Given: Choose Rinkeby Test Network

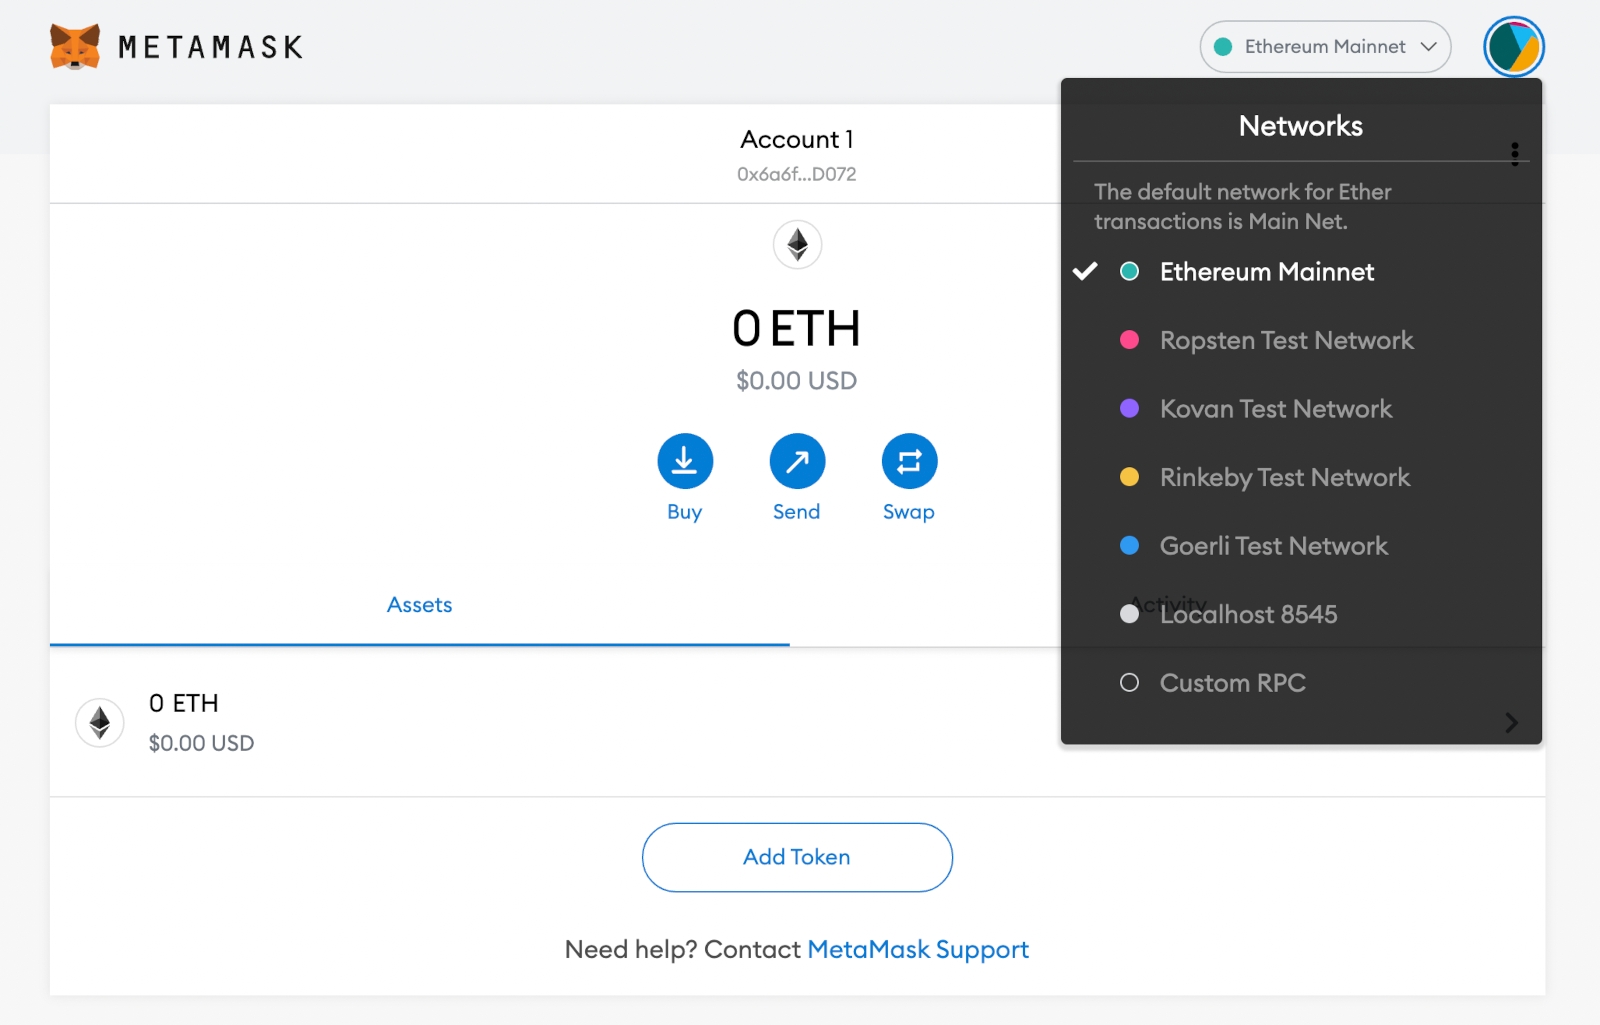Looking at the screenshot, I should pos(1284,477).
